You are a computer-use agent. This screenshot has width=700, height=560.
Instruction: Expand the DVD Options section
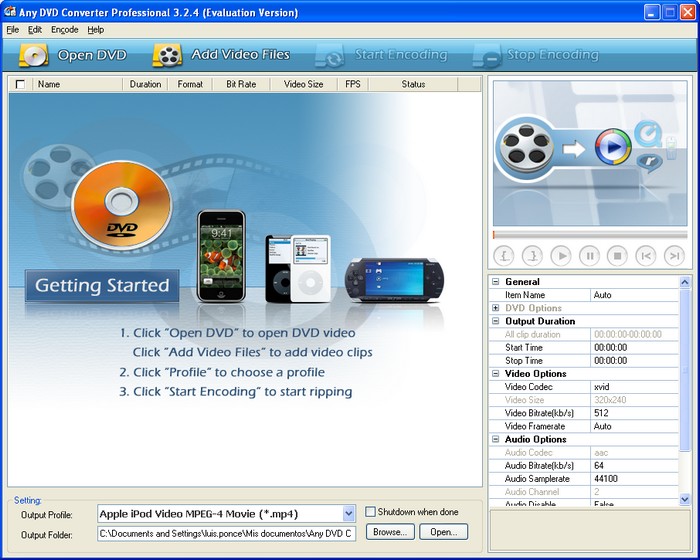[495, 308]
